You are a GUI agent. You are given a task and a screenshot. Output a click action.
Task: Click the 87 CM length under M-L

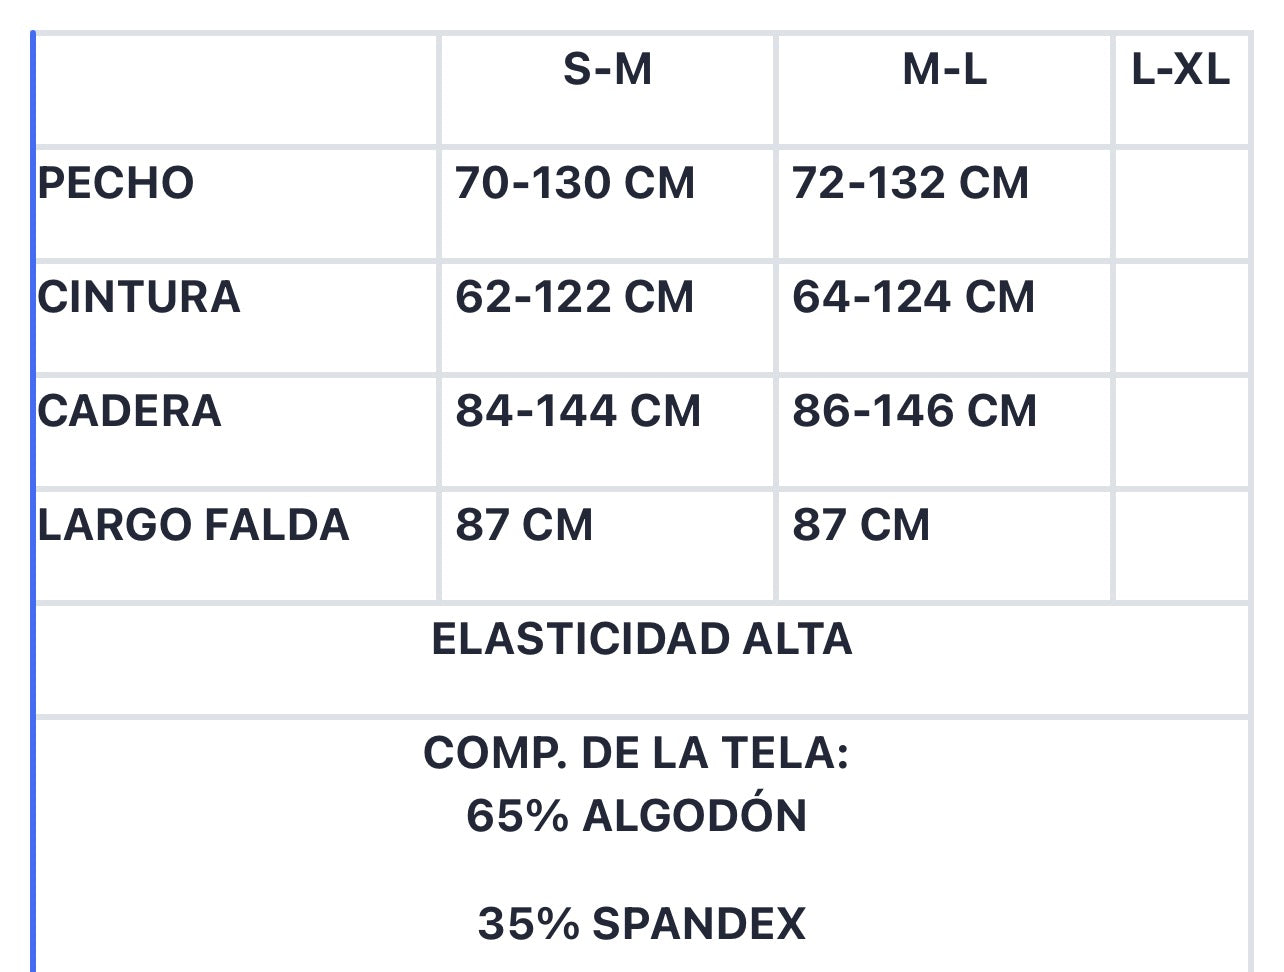point(861,526)
